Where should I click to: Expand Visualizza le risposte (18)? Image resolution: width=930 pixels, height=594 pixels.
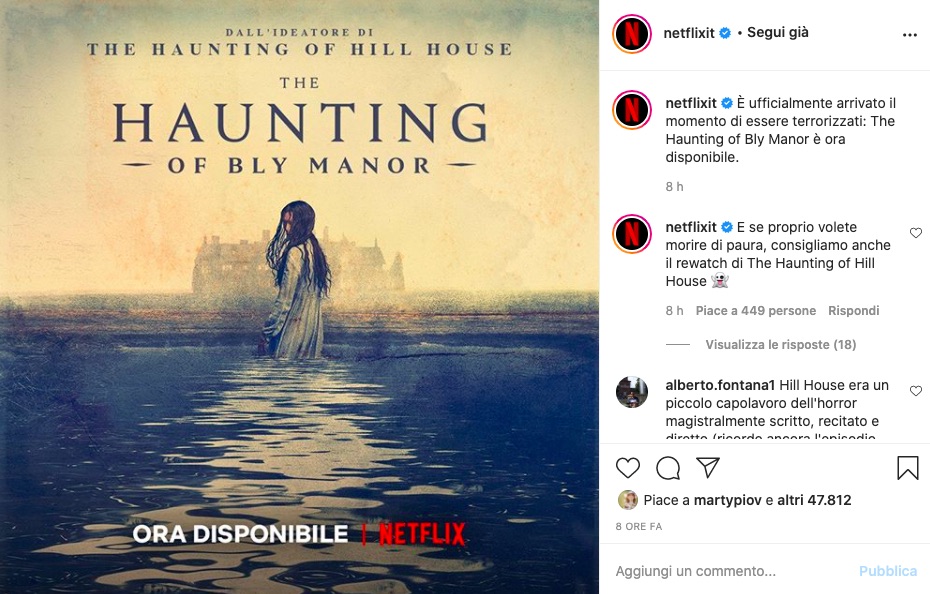(x=781, y=344)
